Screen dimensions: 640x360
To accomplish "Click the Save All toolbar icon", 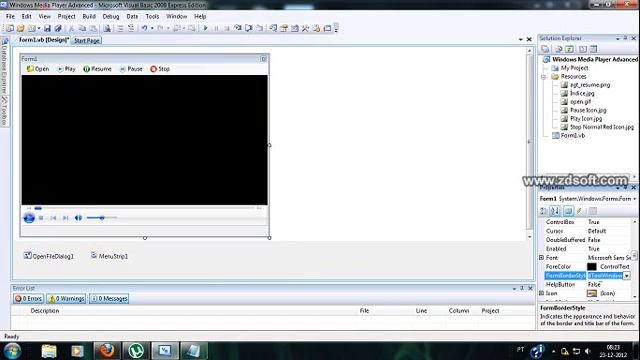I will click(58, 28).
